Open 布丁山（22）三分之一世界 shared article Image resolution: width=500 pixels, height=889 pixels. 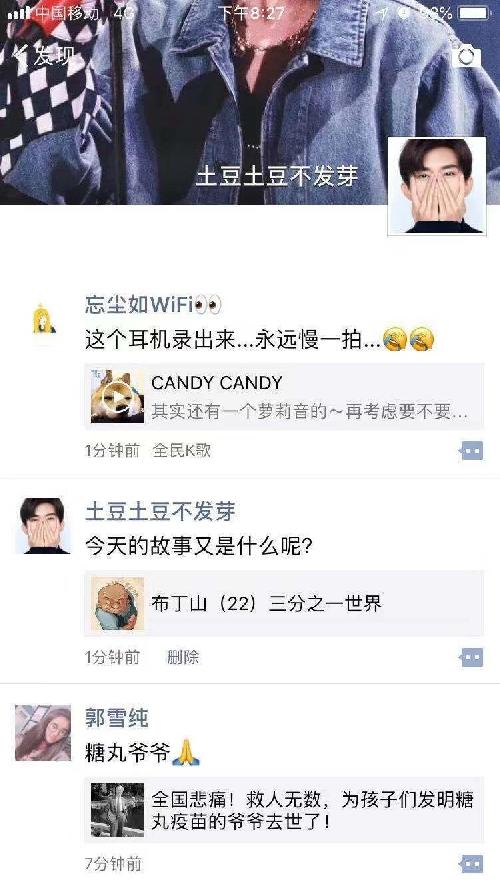pos(284,603)
